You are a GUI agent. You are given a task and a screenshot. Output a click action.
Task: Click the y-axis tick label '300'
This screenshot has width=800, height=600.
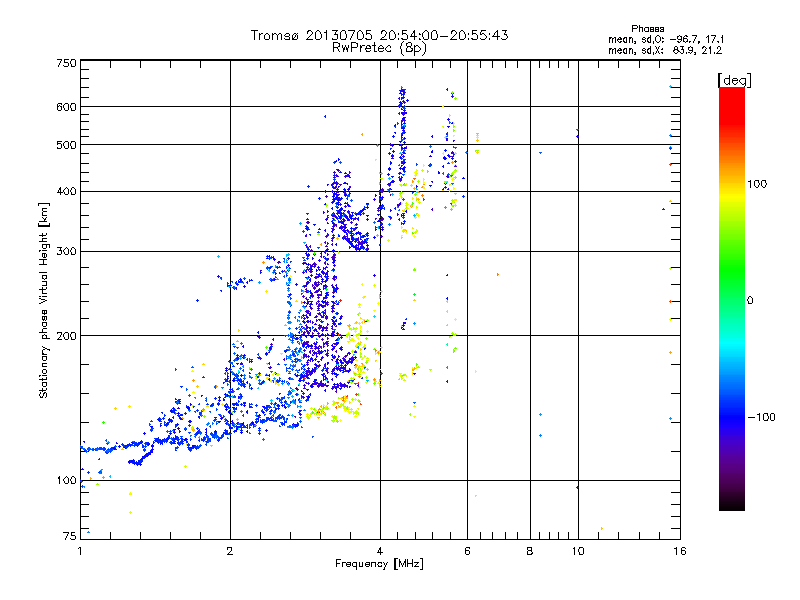click(x=66, y=252)
